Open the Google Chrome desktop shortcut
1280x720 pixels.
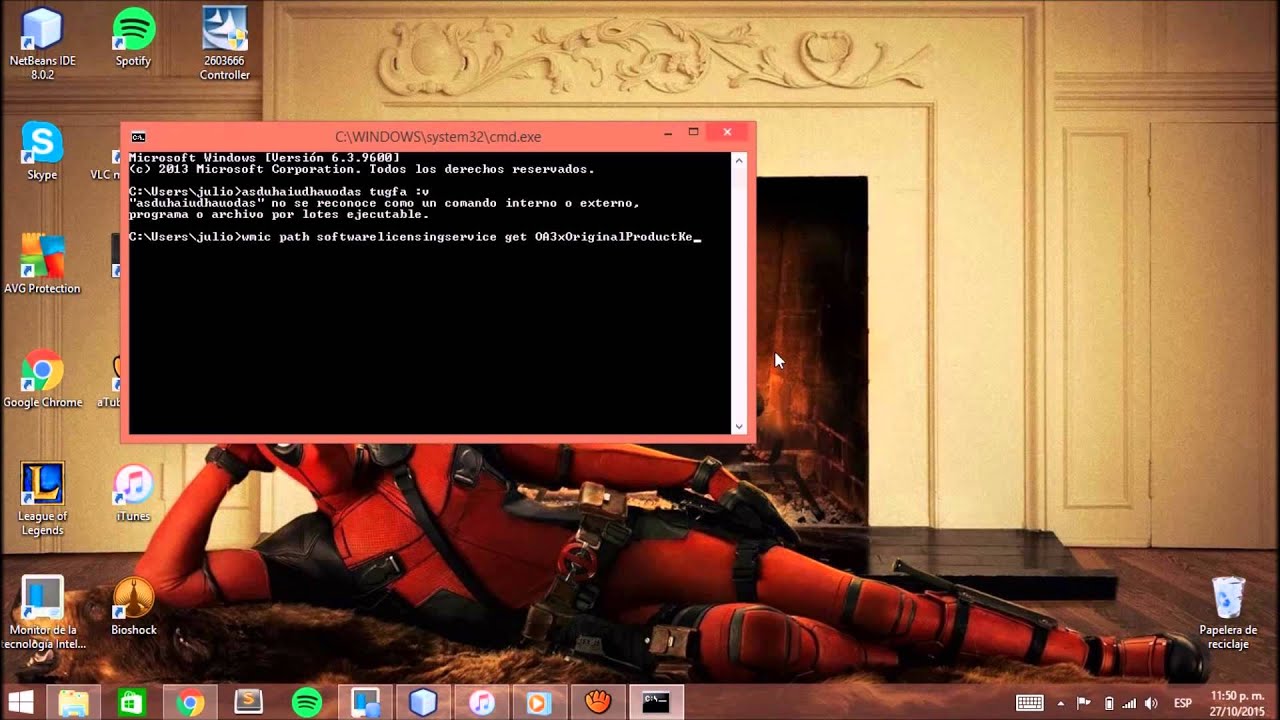click(x=42, y=379)
